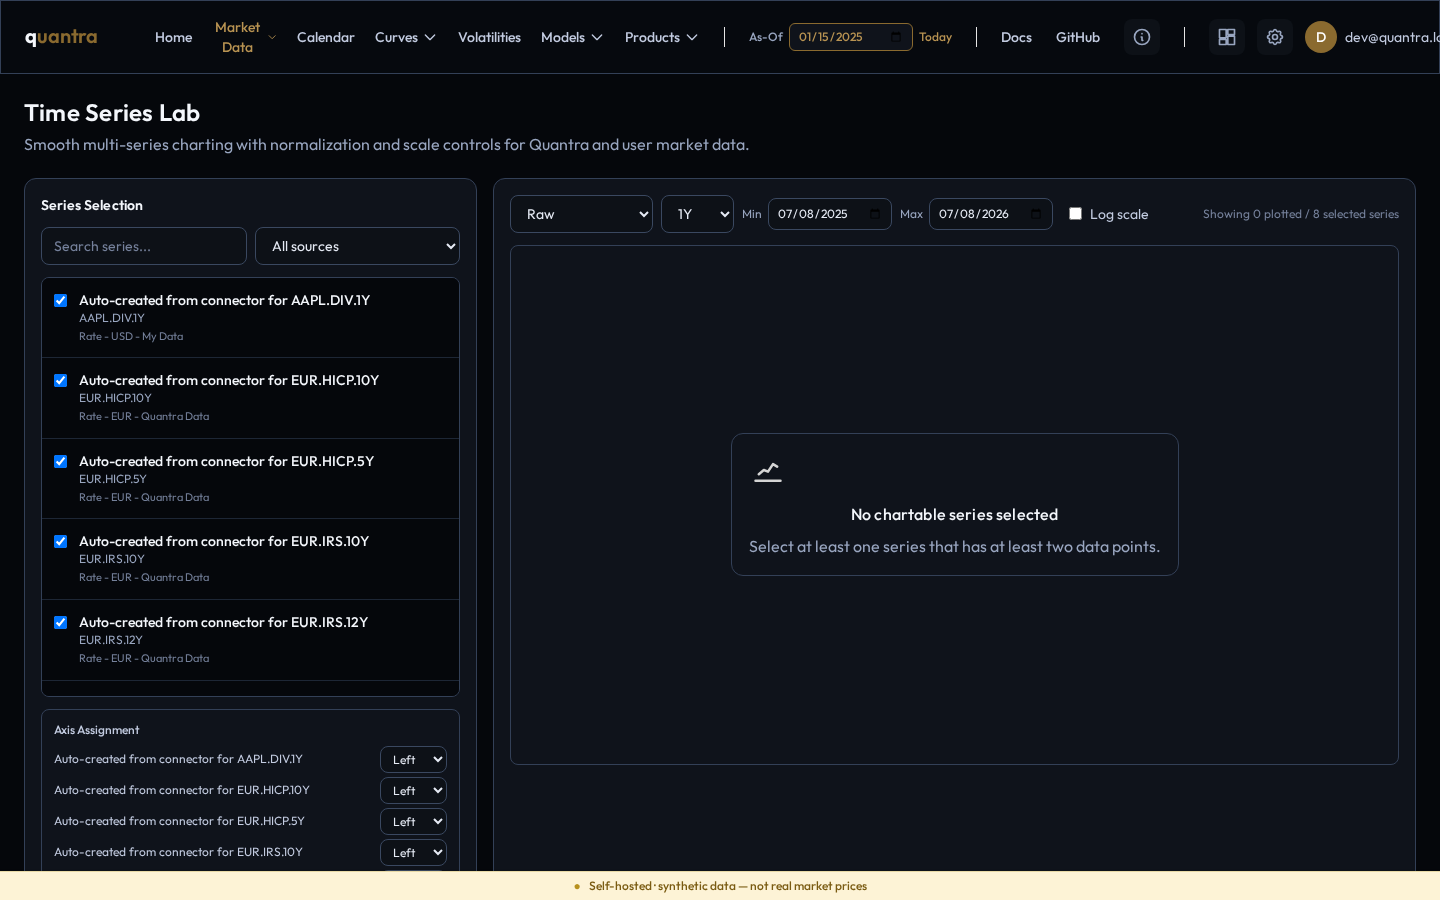Go to the Volatilities page
This screenshot has height=900, width=1440.
[x=489, y=37]
